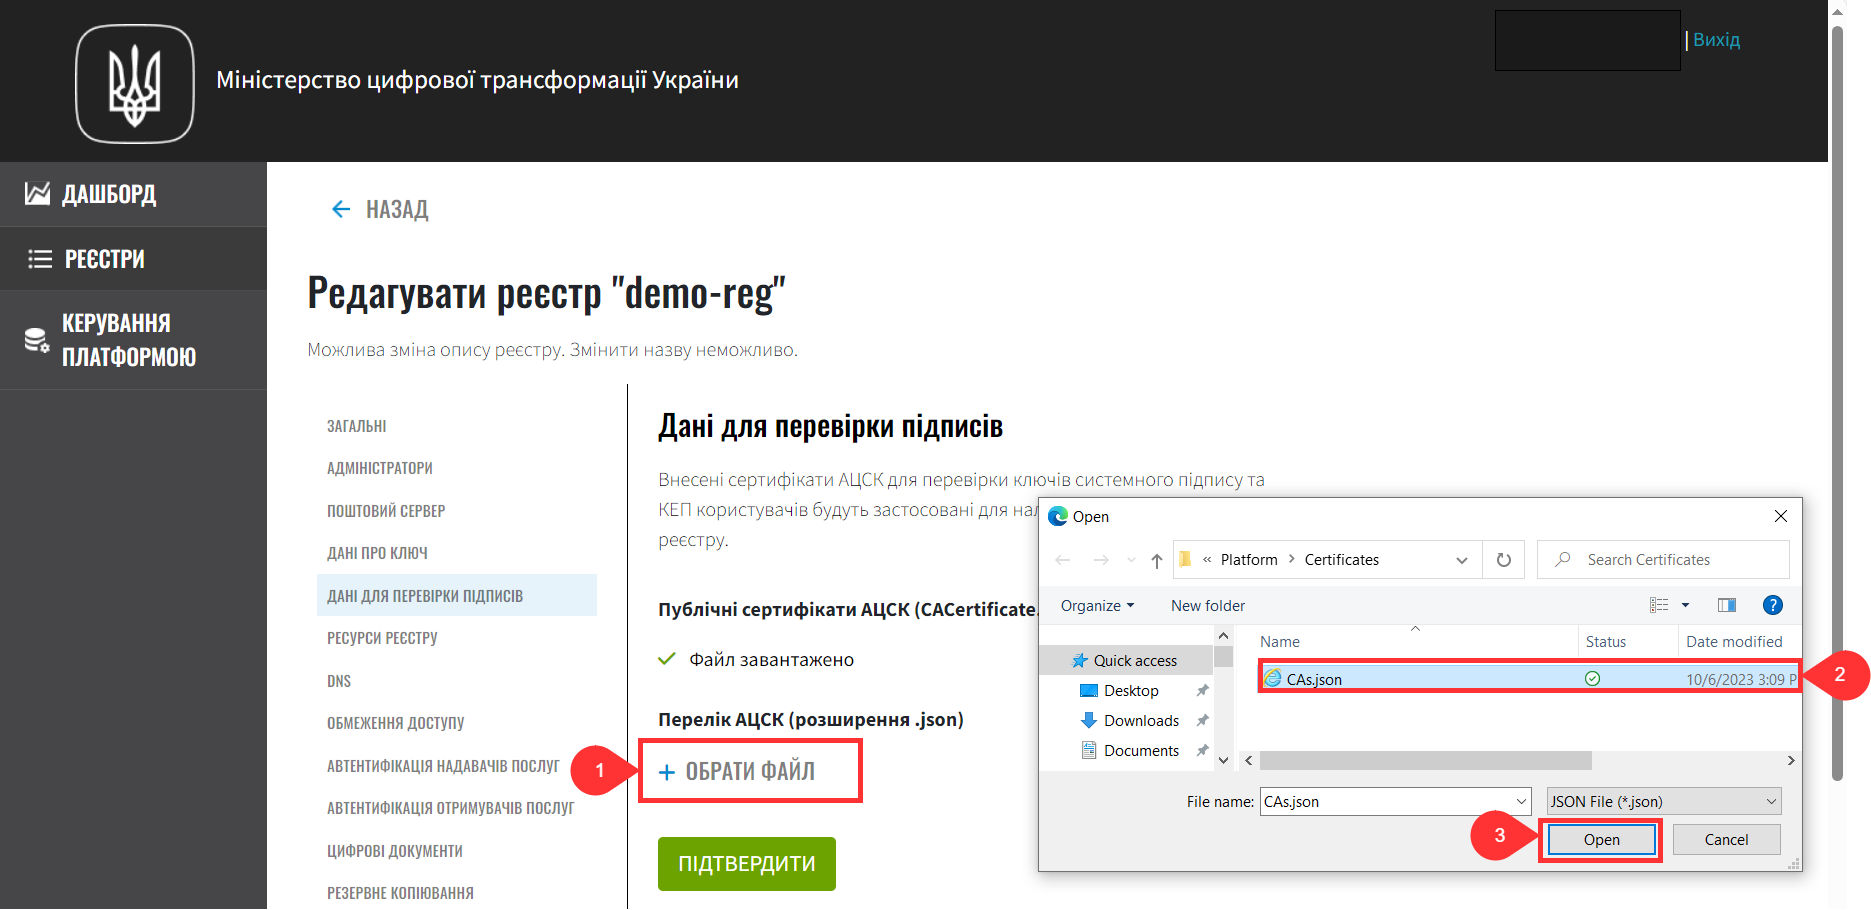Open the DNS section

tap(339, 681)
